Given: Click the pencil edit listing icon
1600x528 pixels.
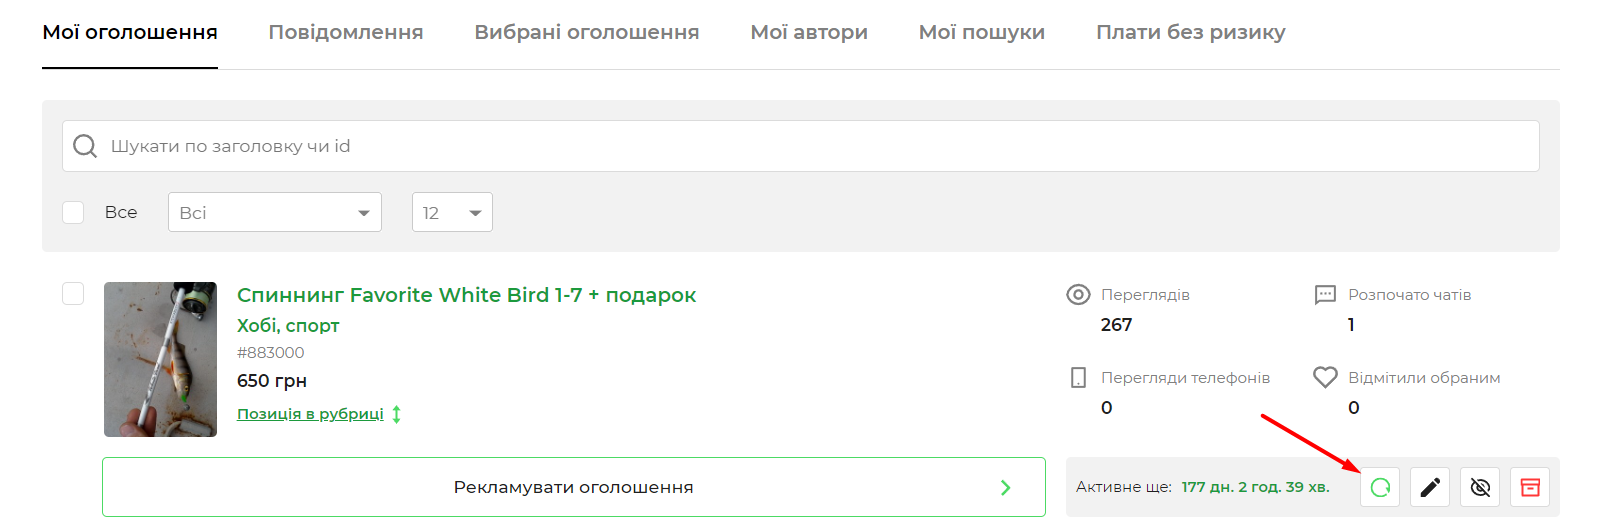Looking at the screenshot, I should (1430, 487).
